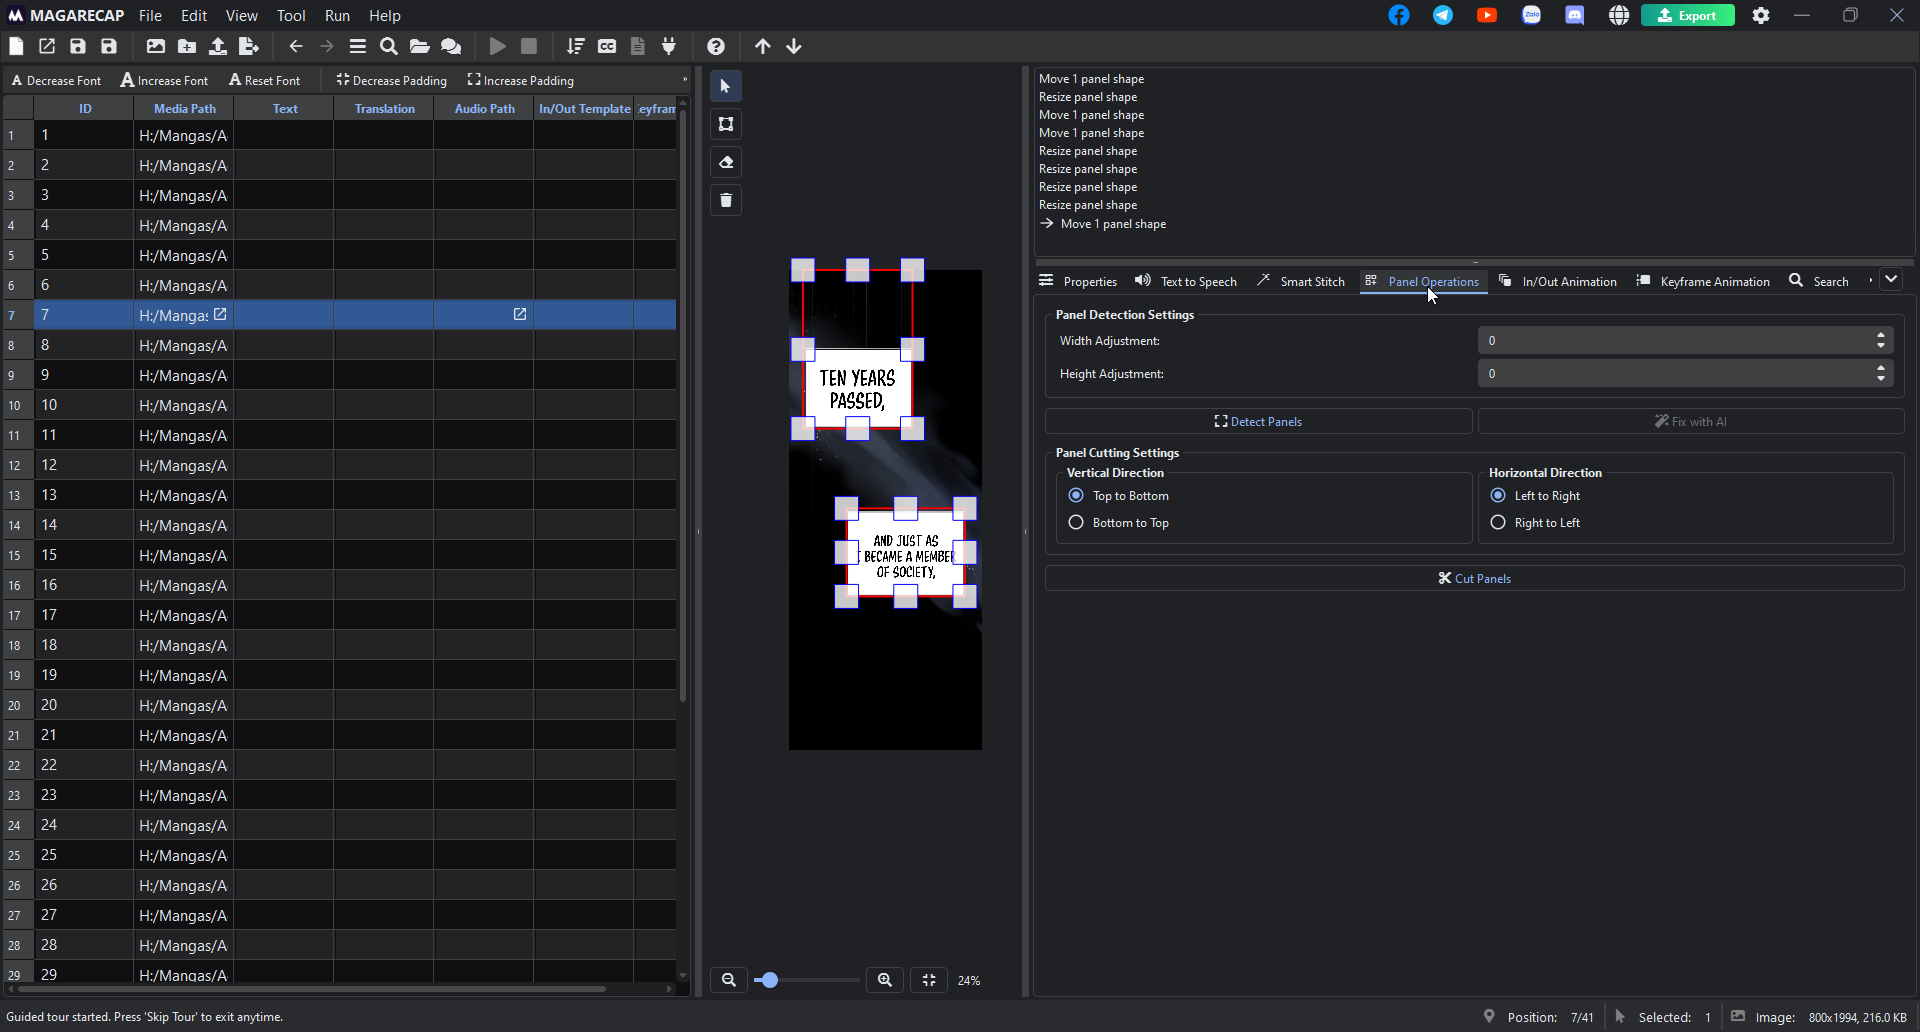The height and width of the screenshot is (1032, 1920).
Task: Click the move down arrow icon
Action: click(794, 46)
